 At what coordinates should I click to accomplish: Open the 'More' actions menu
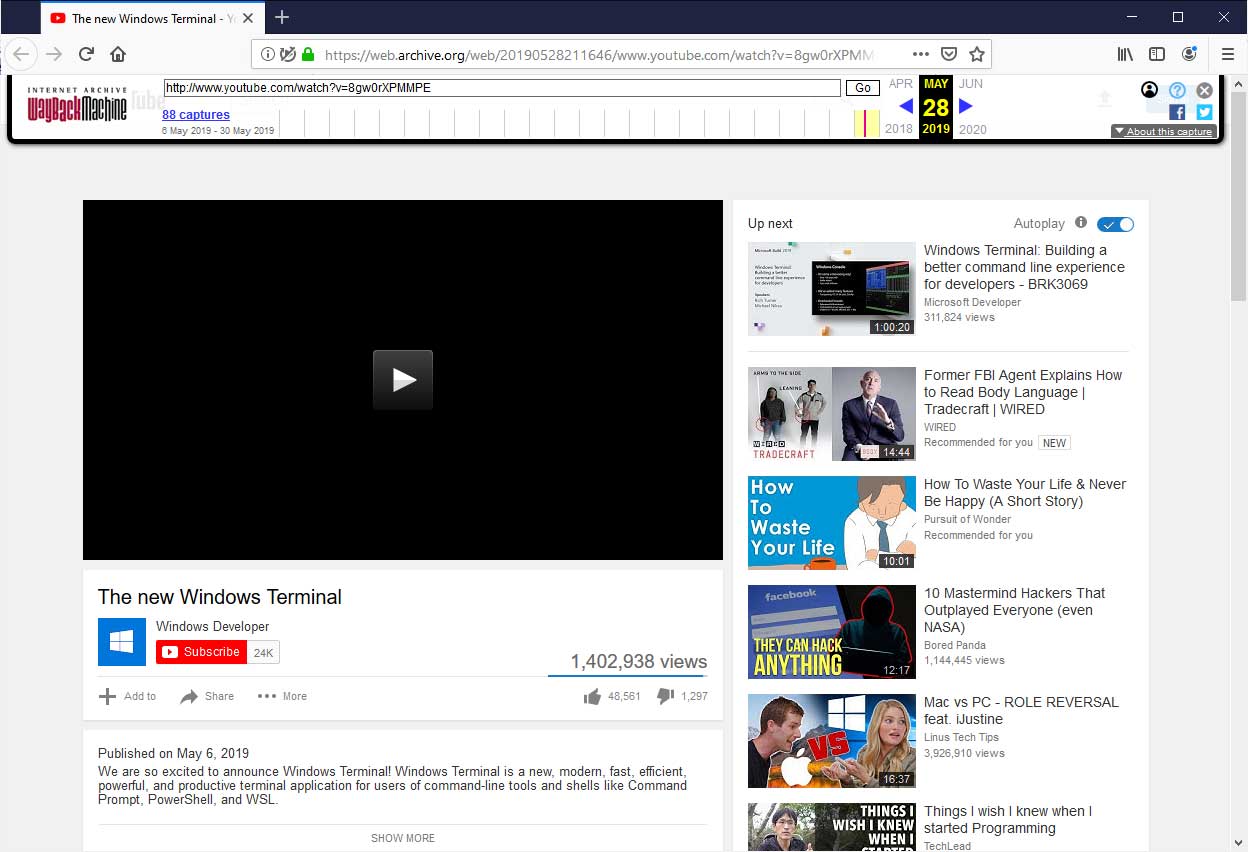click(x=282, y=696)
